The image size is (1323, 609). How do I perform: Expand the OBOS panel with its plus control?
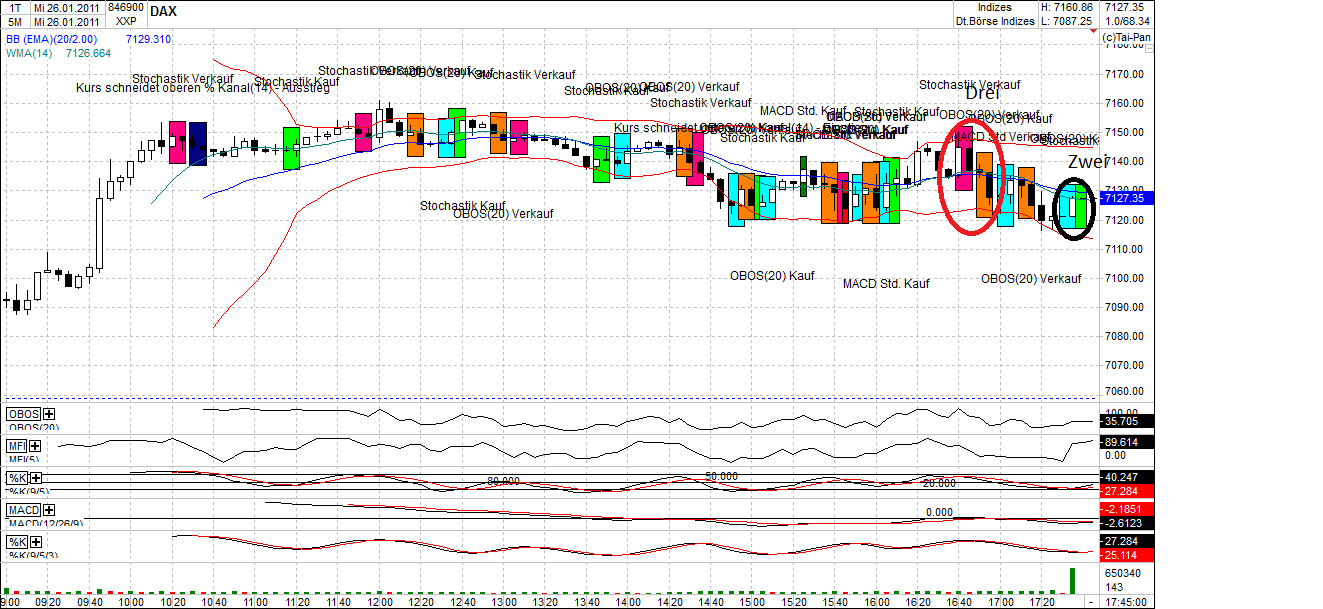[x=47, y=413]
